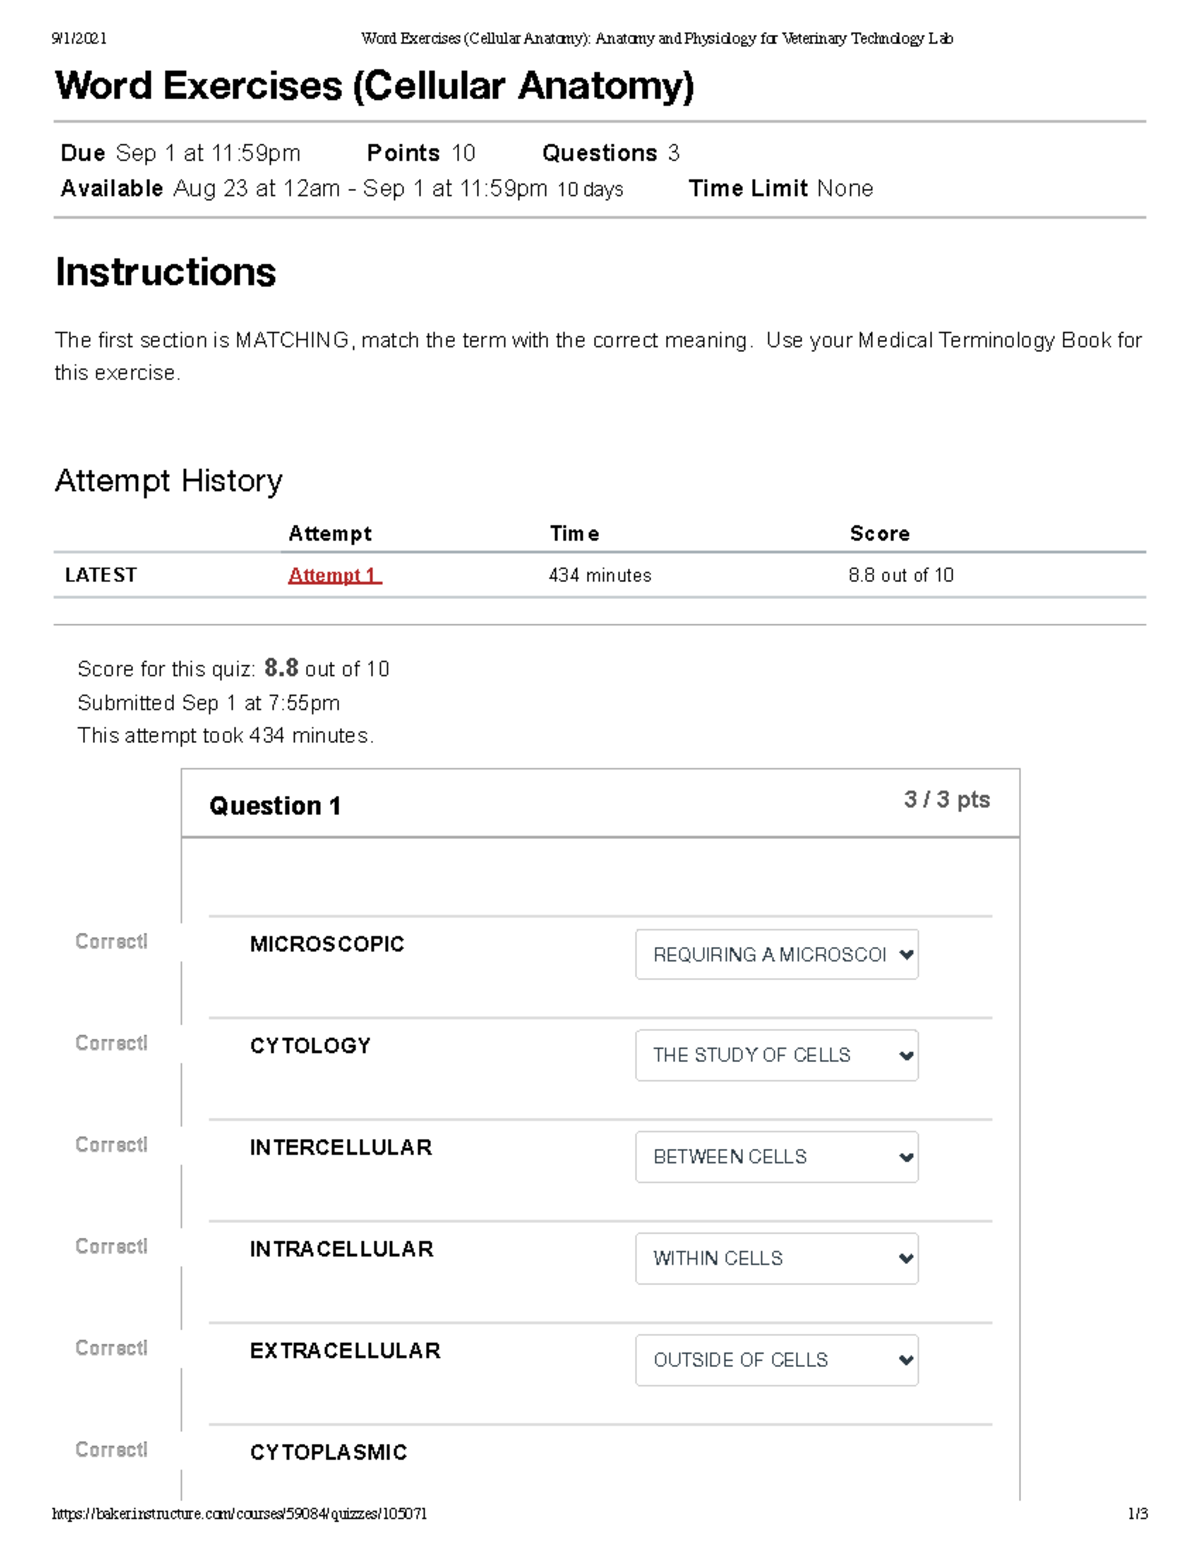Screen dimensions: 1200x1553
Task: Select the Score column header
Action: click(x=880, y=534)
